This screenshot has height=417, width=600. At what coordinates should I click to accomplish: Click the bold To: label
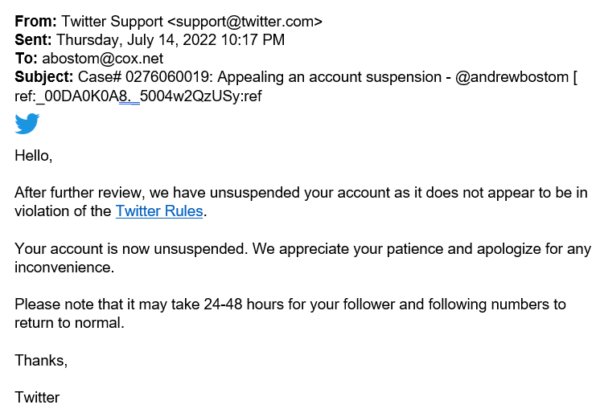coord(26,59)
